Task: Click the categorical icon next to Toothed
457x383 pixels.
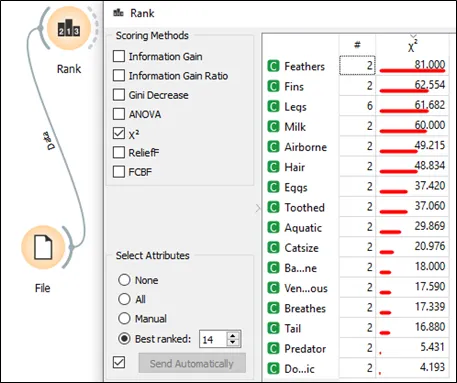Action: pyautogui.click(x=273, y=208)
